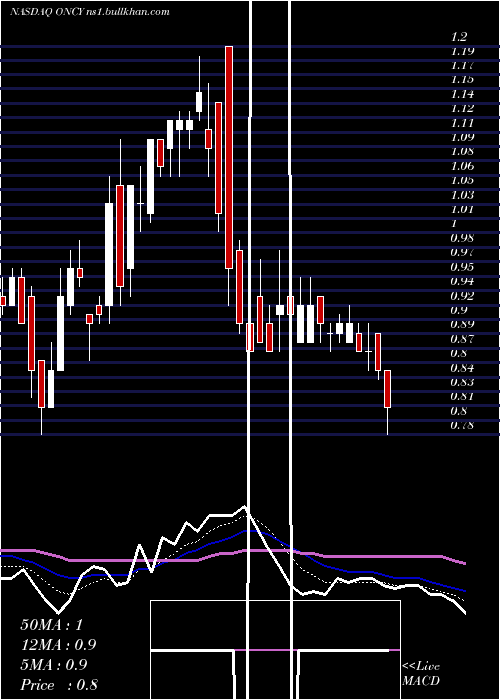Click the 1.09 price axis label

[x=462, y=137]
